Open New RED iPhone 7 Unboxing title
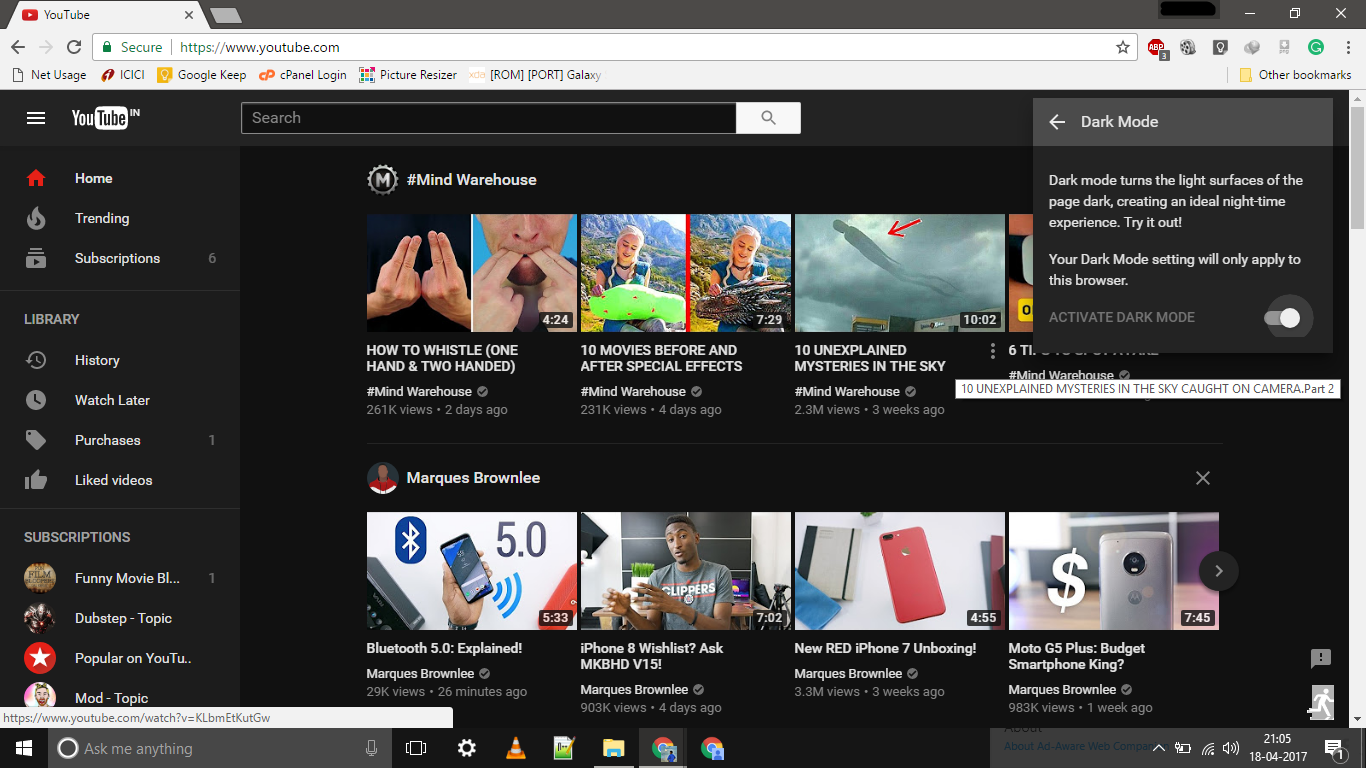 point(885,648)
